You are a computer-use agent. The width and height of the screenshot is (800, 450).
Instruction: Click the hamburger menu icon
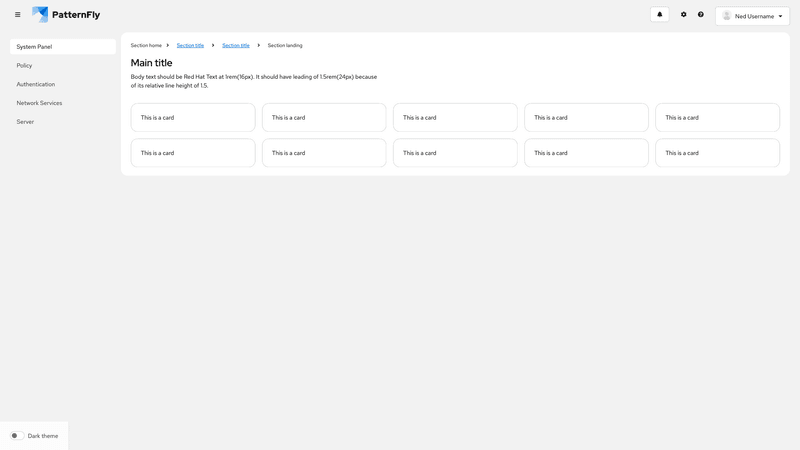[x=17, y=15]
